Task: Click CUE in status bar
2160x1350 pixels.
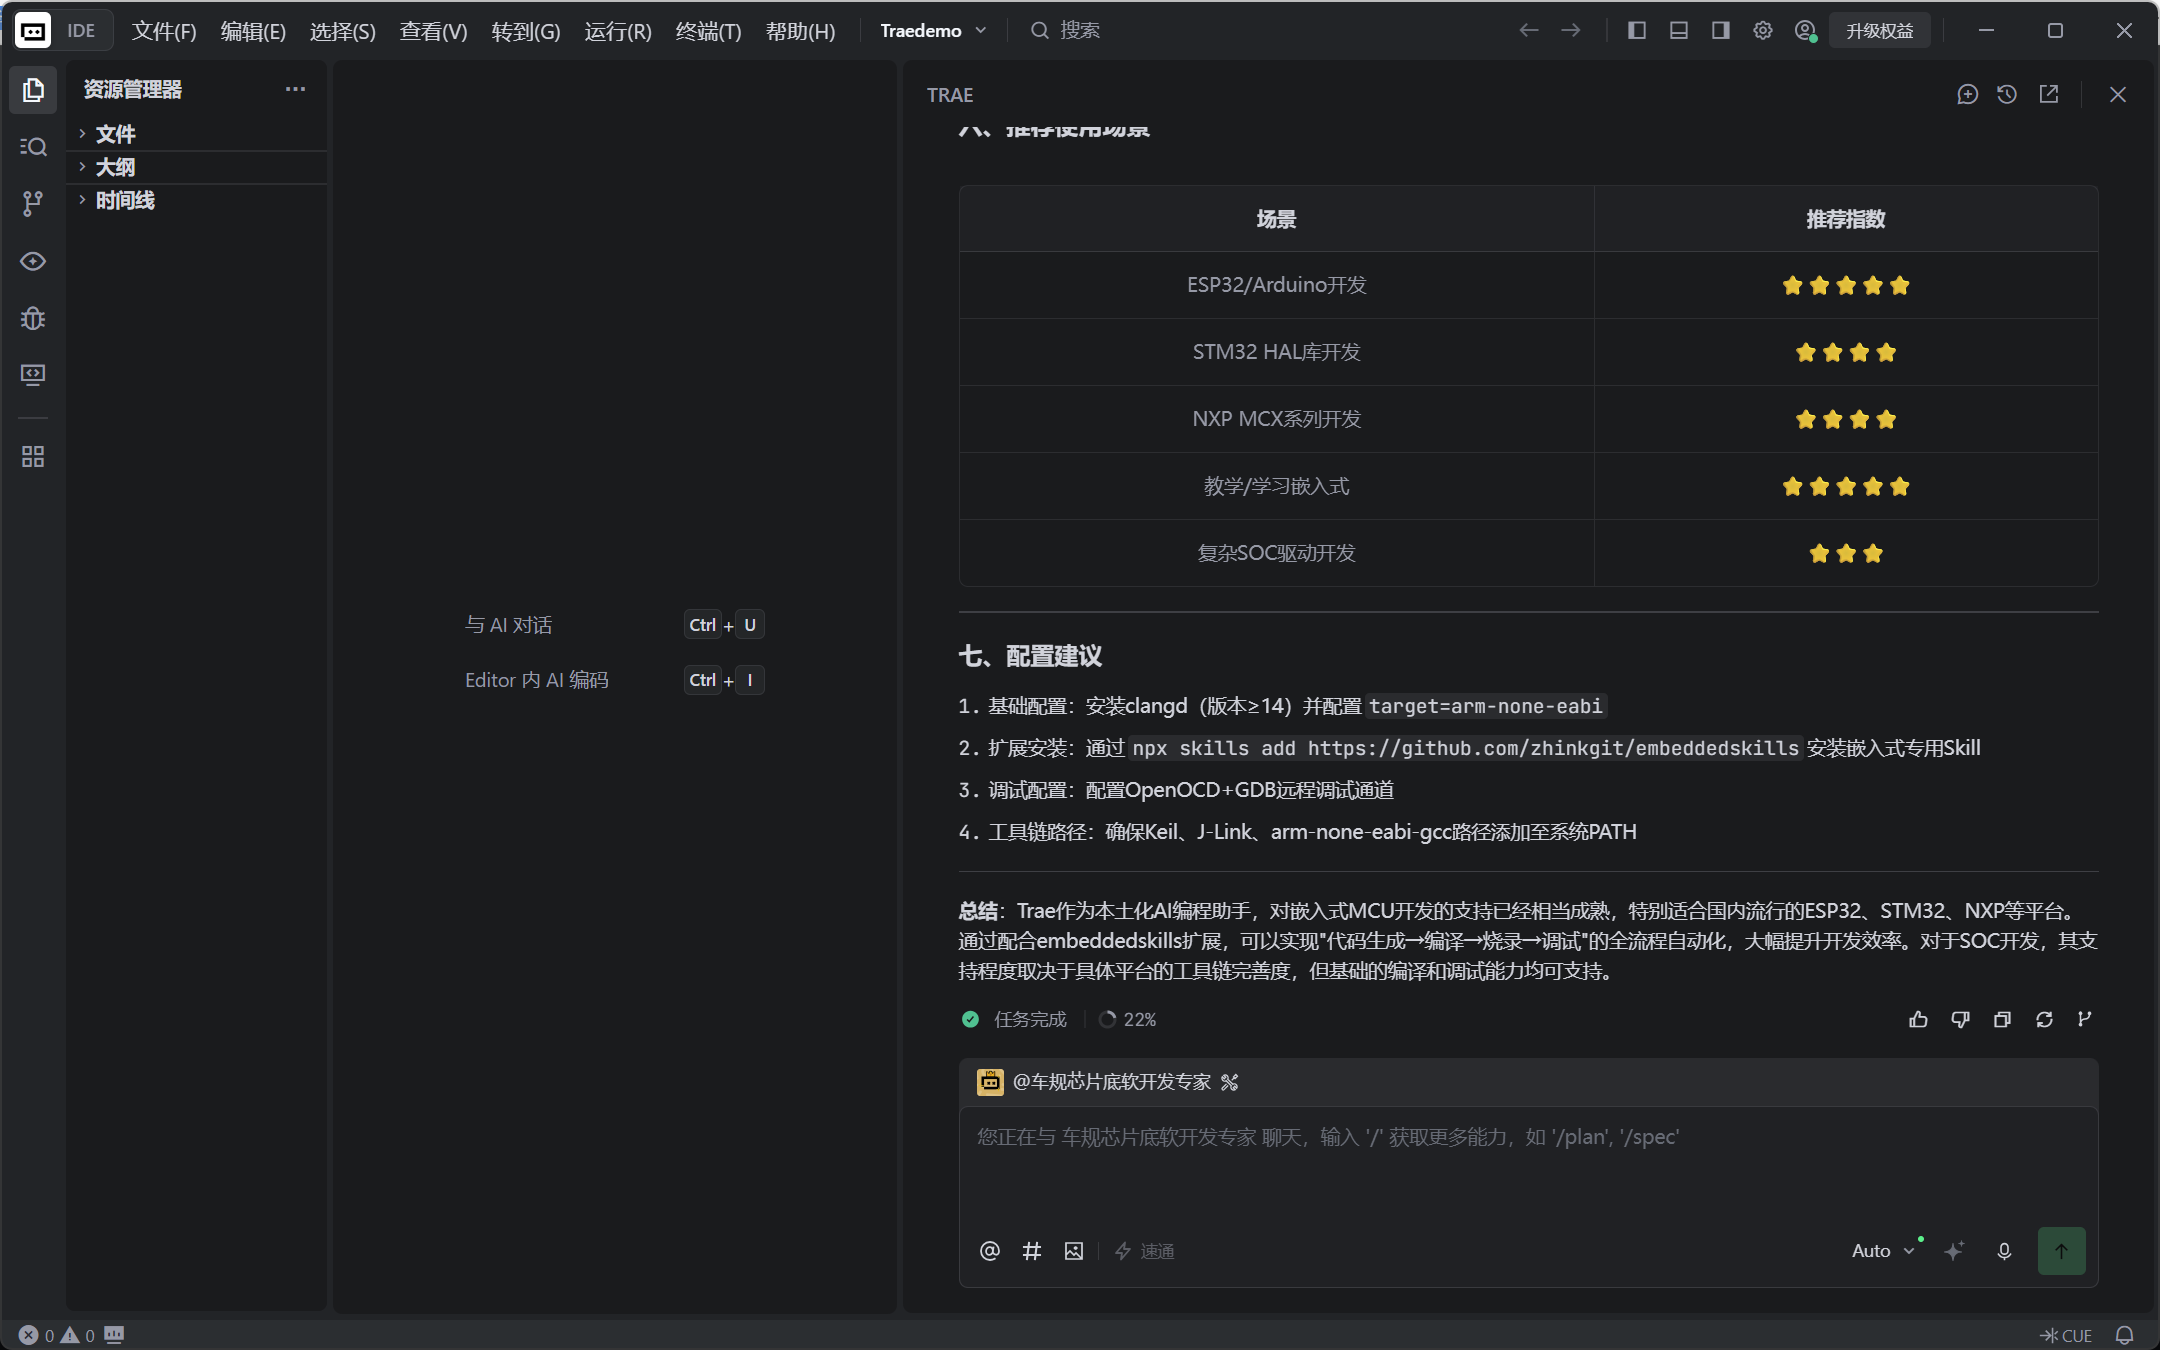Action: (x=2066, y=1335)
